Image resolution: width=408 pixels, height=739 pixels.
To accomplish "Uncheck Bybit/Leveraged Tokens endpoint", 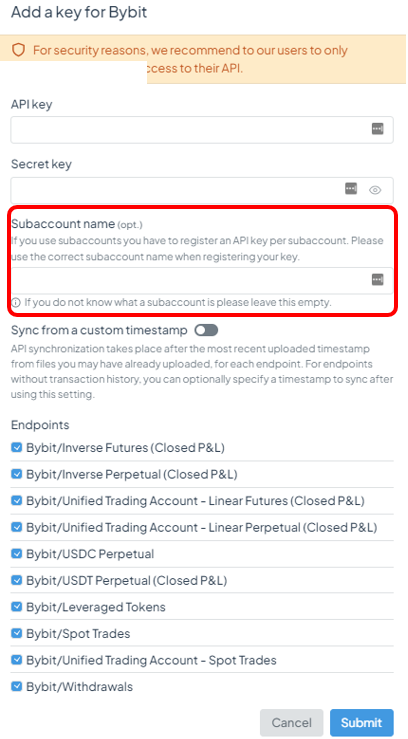I will (x=16, y=607).
